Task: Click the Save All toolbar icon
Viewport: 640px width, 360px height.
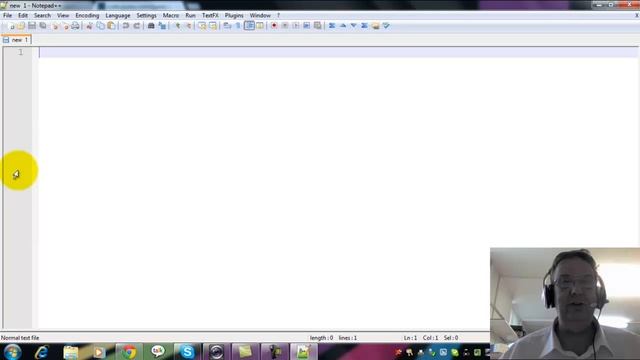Action: pos(43,26)
